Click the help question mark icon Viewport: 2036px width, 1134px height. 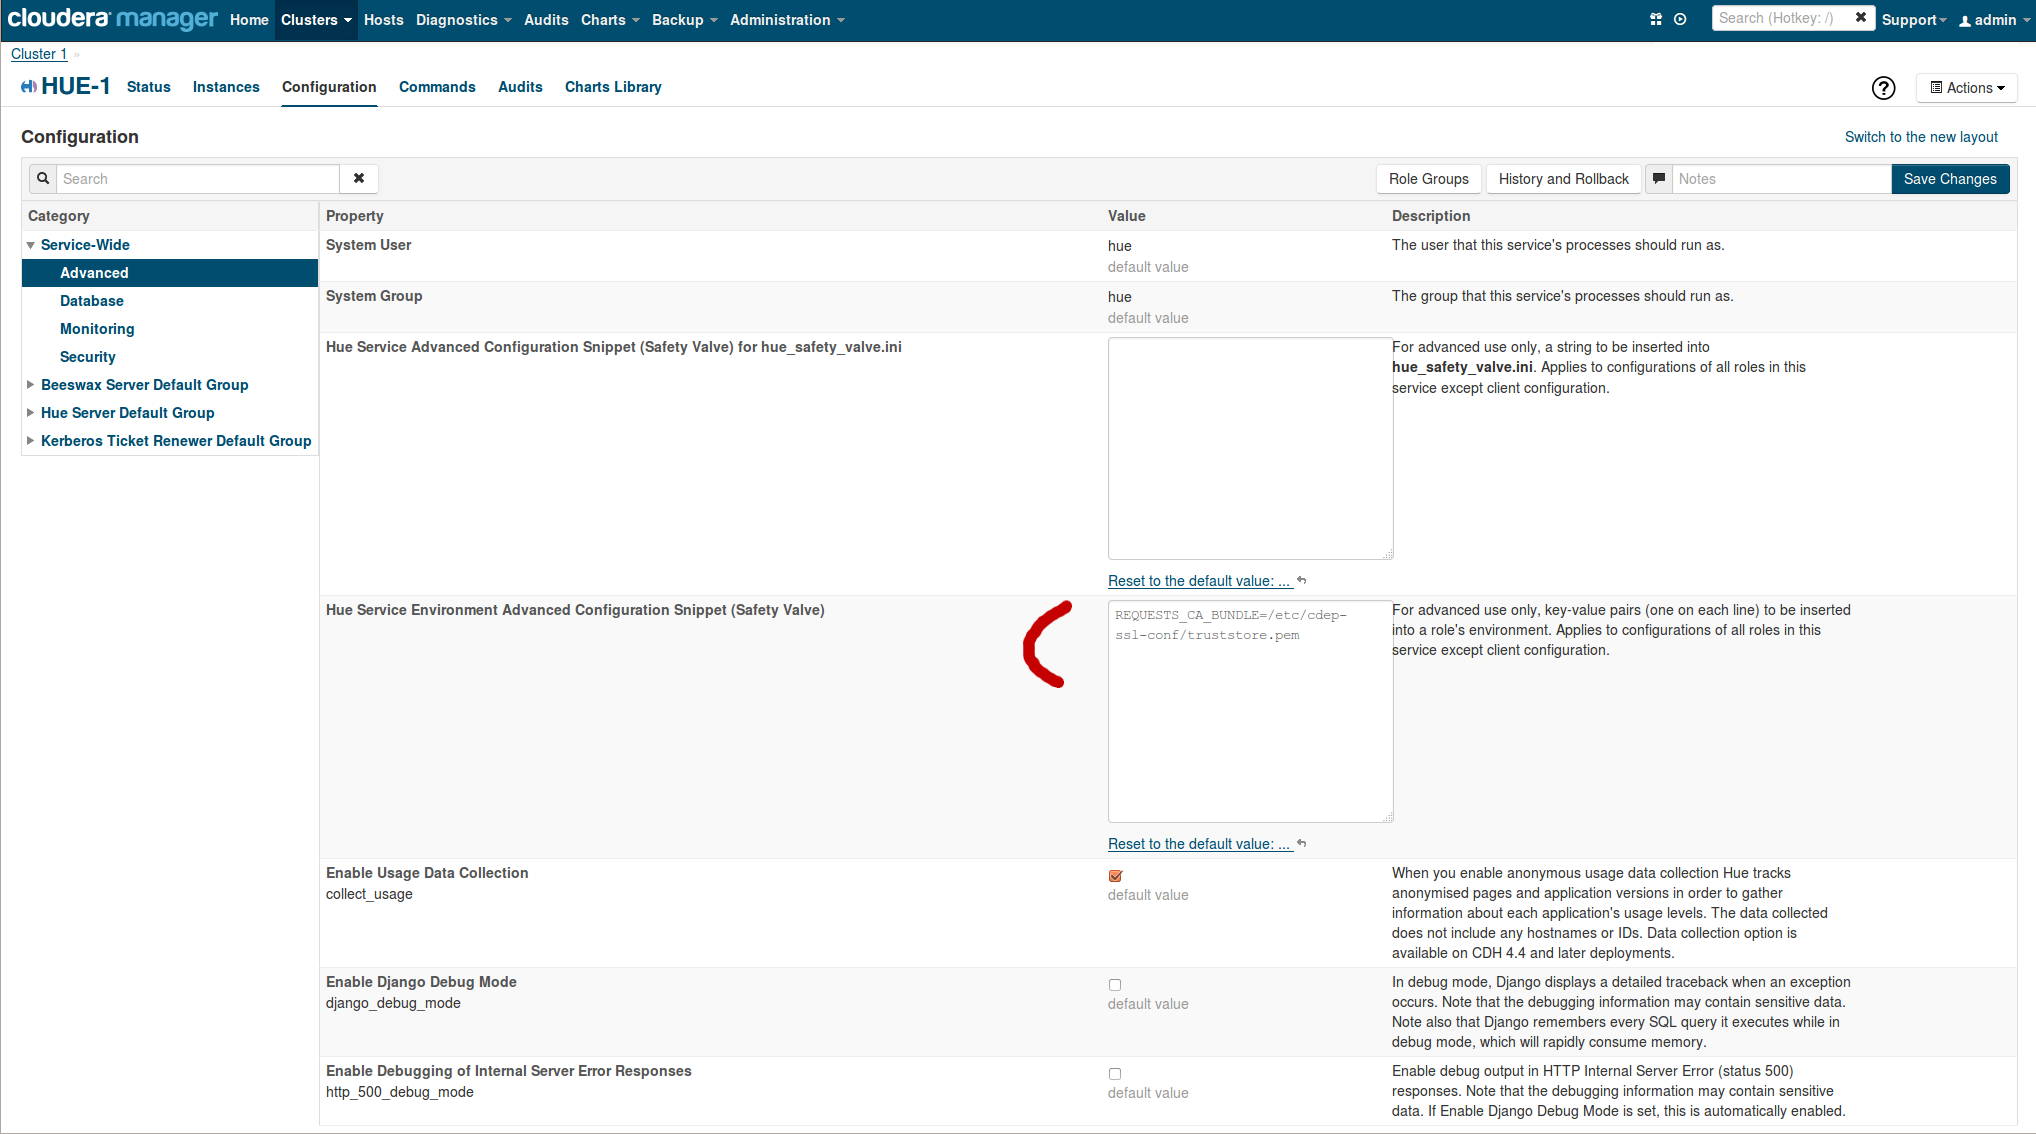point(1883,88)
